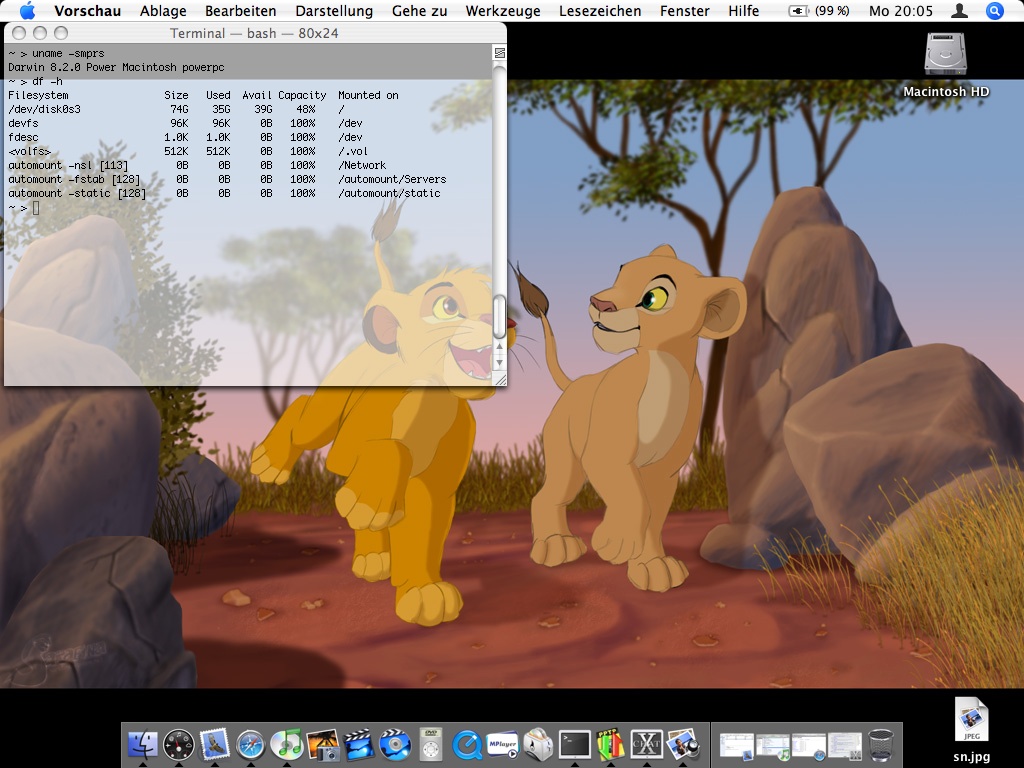The height and width of the screenshot is (768, 1024).
Task: Open the Werkzeuge menu
Action: (502, 11)
